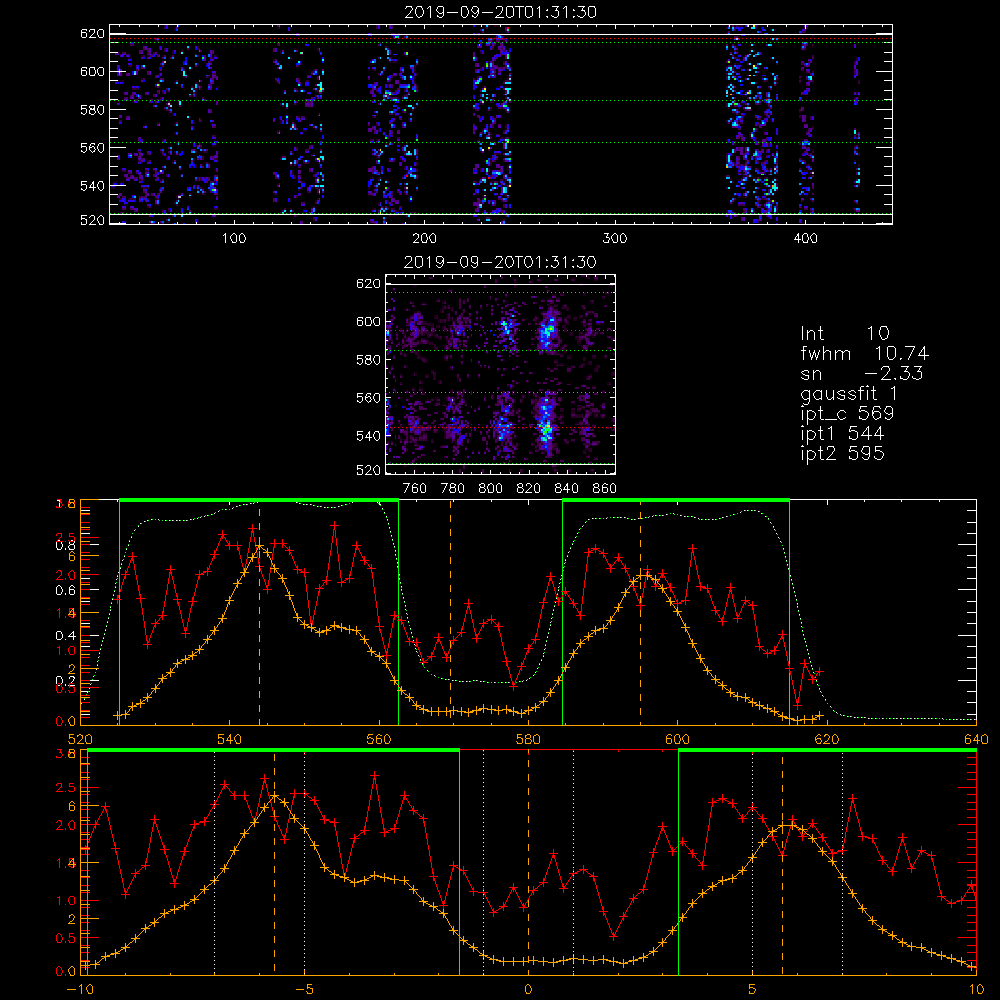Select the 'ipt_c 569' readout line

(847, 413)
